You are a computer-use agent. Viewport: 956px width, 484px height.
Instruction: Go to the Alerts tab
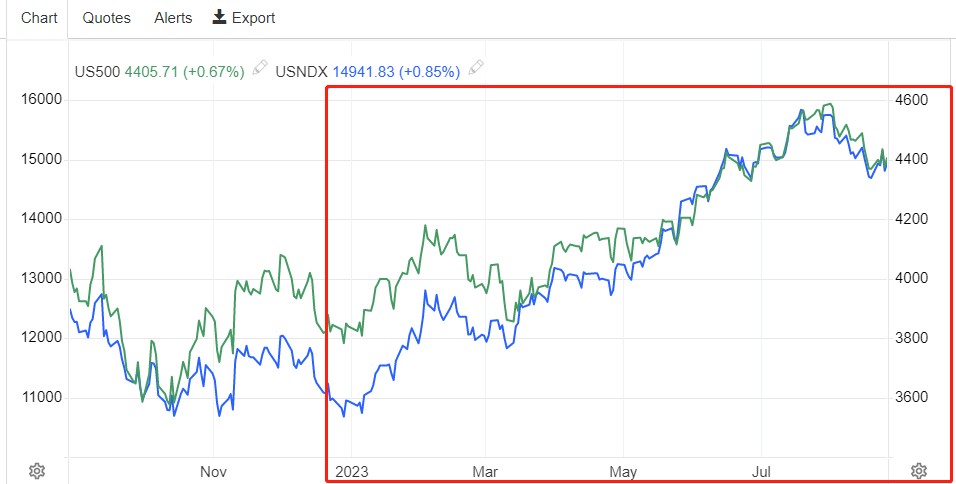tap(173, 18)
